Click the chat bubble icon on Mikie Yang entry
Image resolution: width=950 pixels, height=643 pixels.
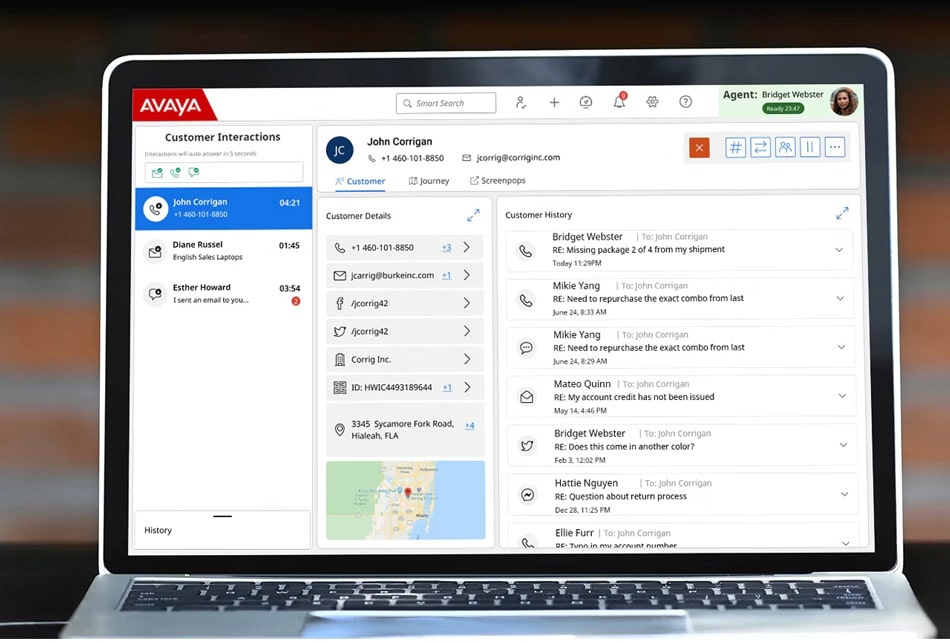[526, 347]
